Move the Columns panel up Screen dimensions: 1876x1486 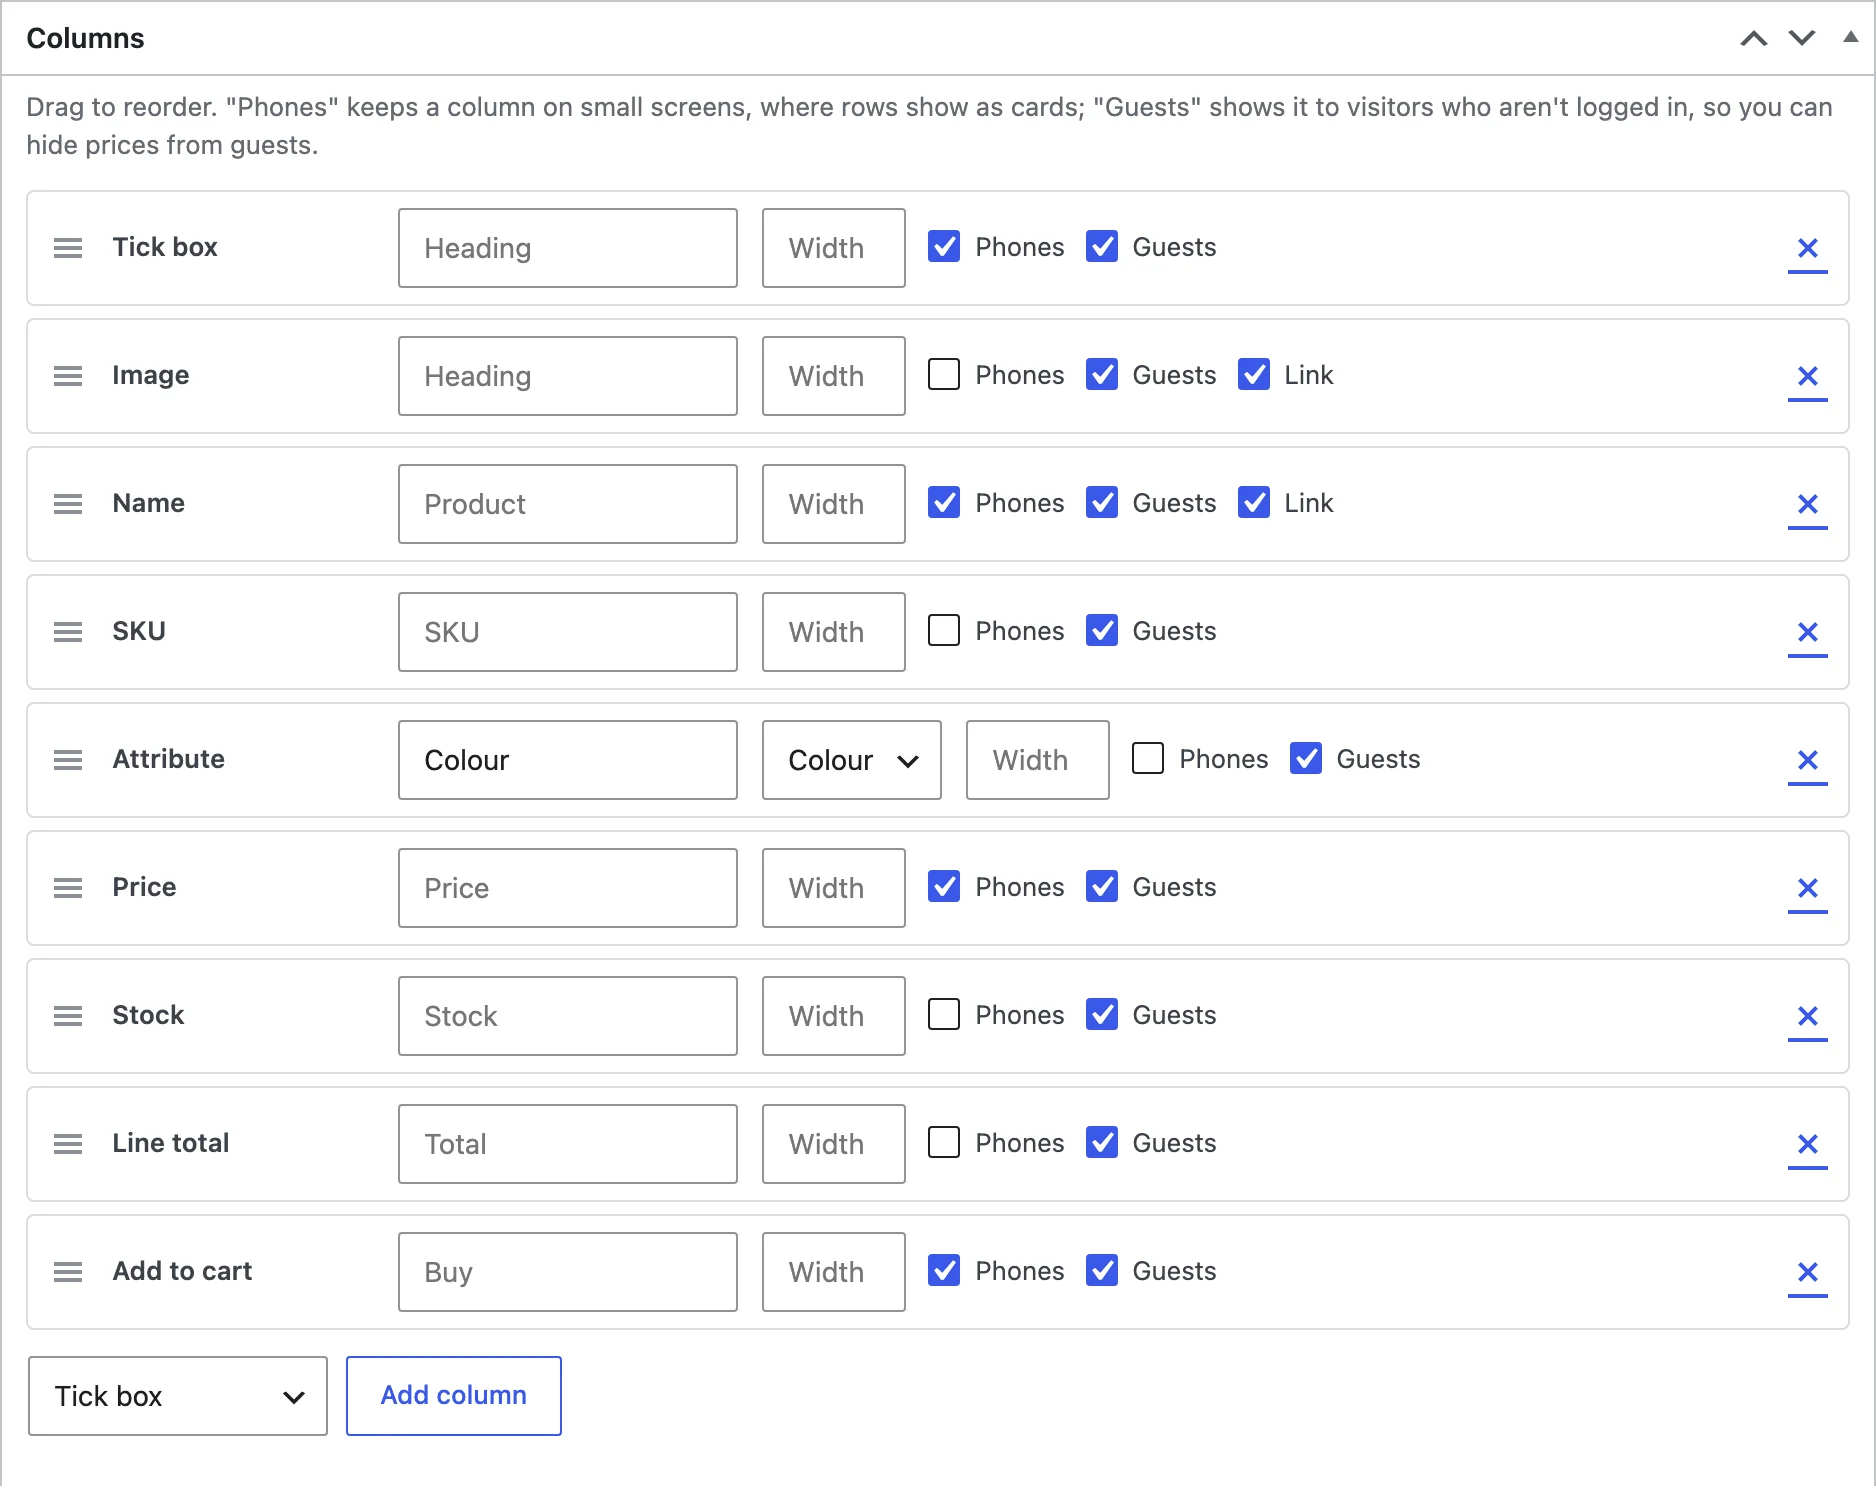pos(1754,38)
